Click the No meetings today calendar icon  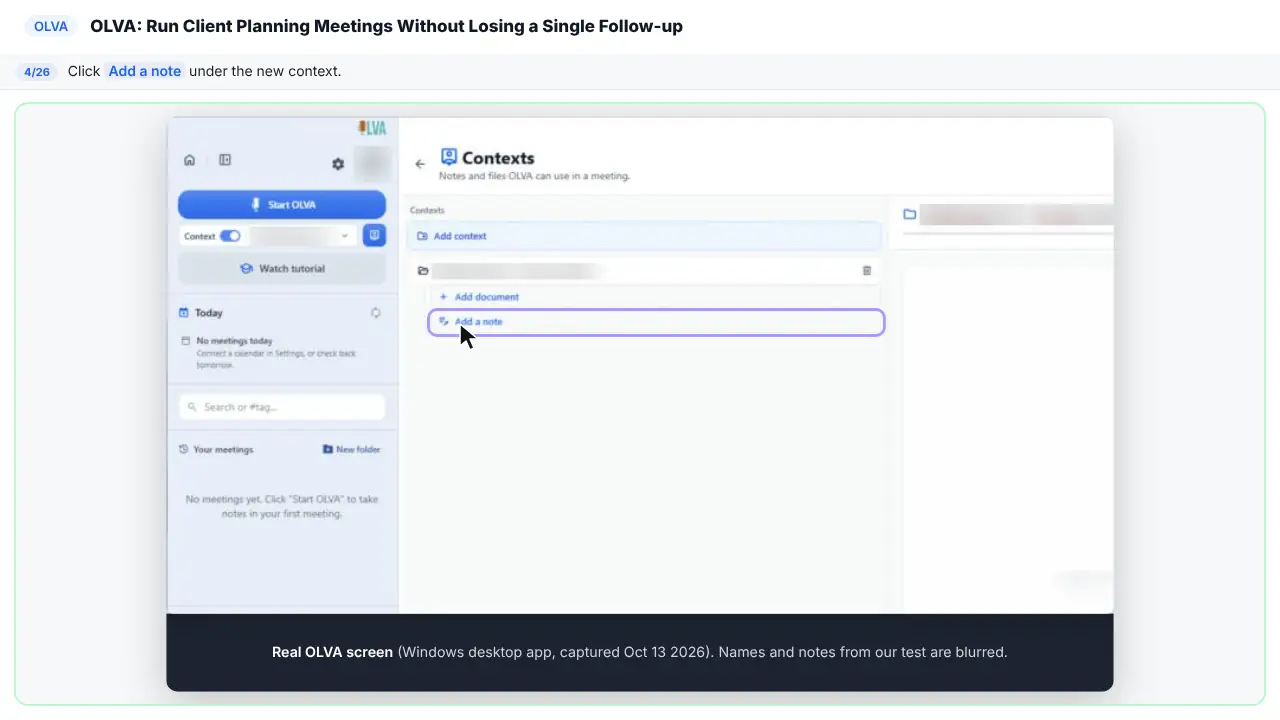coord(185,341)
